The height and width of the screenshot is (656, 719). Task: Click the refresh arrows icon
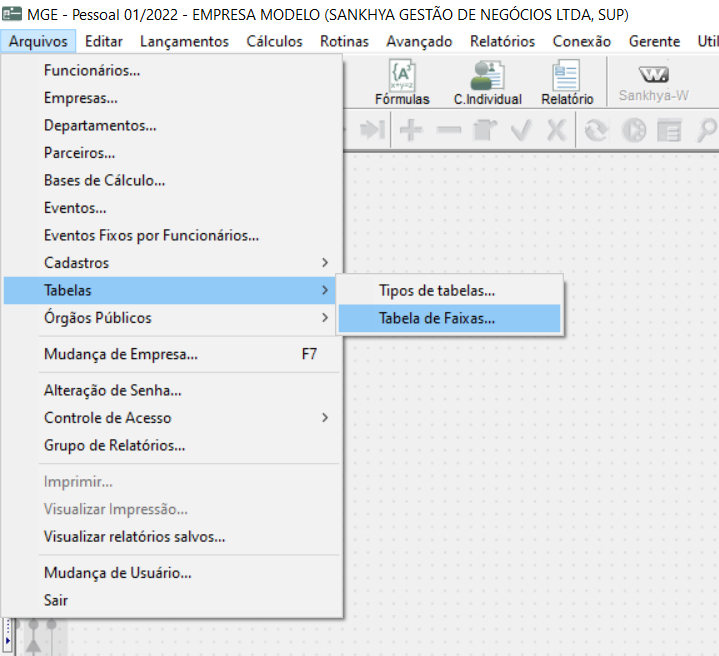596,130
